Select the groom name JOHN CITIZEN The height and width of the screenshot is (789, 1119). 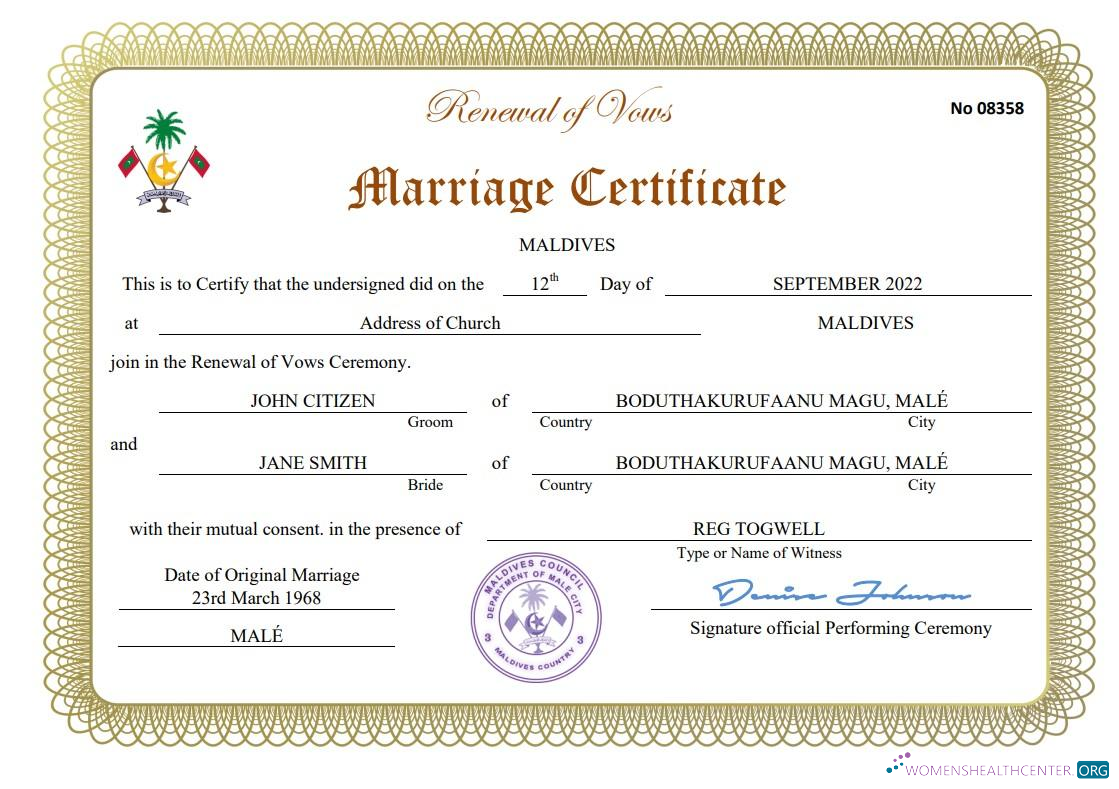(x=313, y=400)
